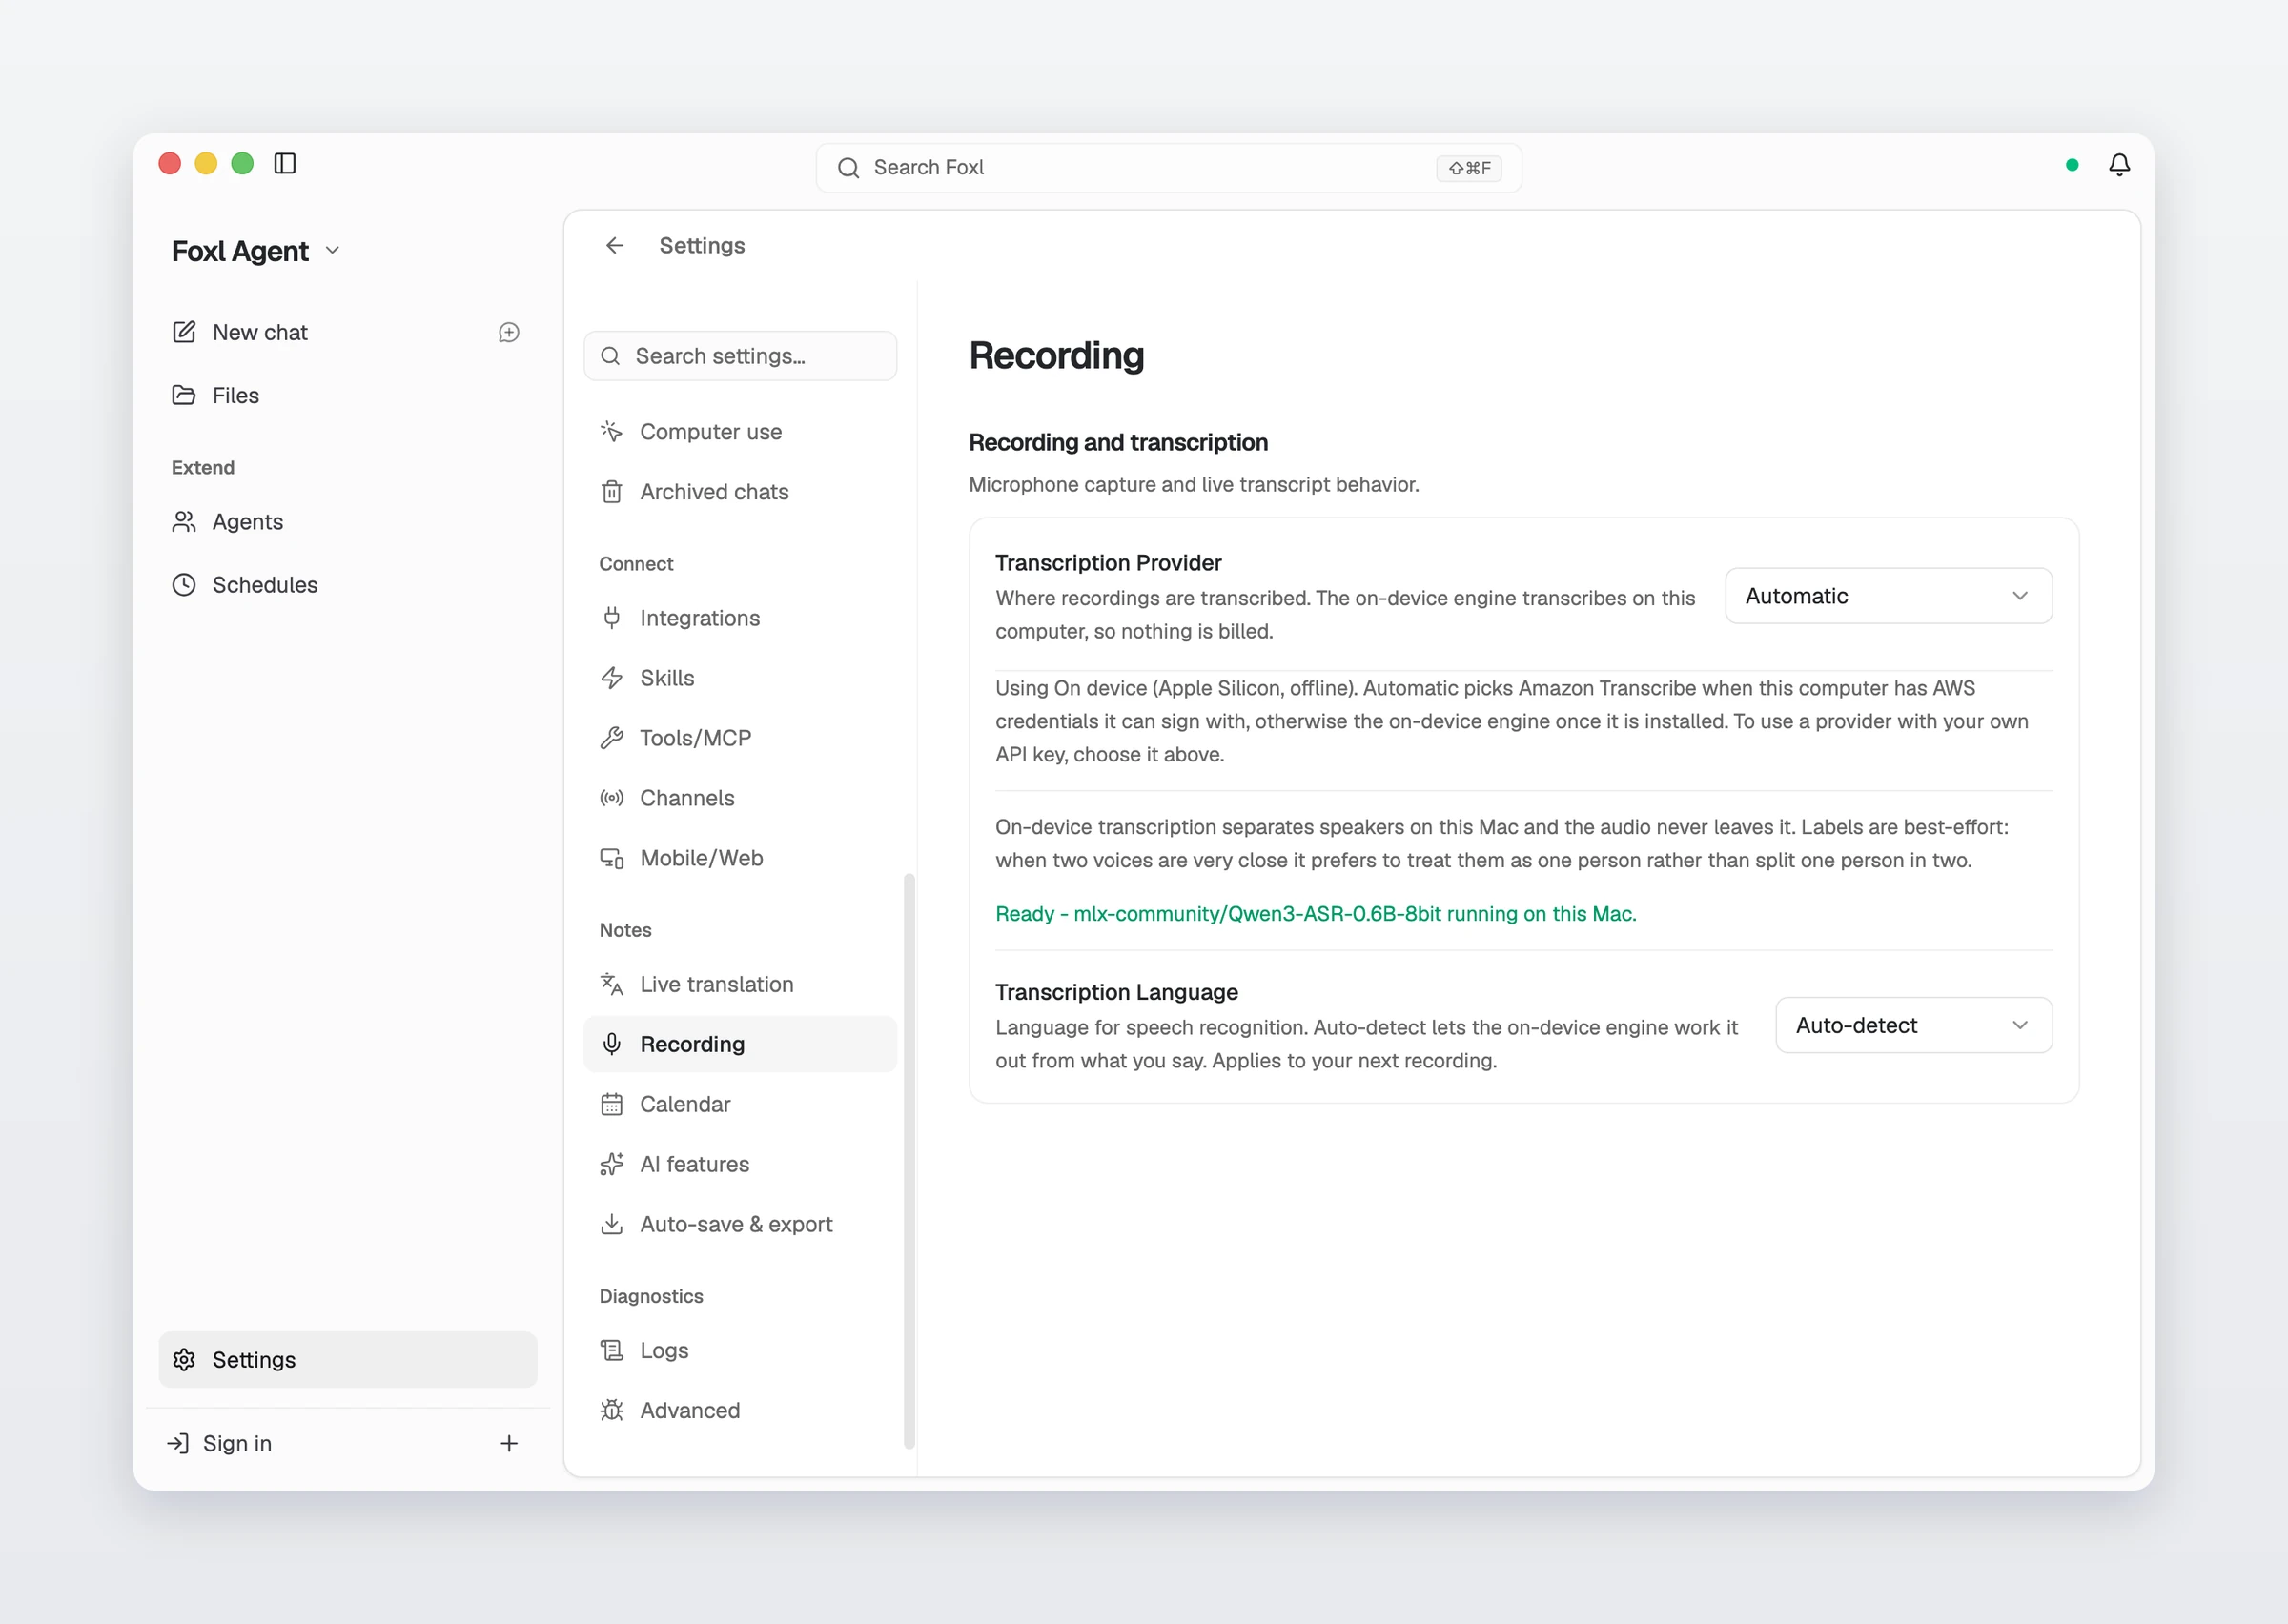2288x1624 pixels.
Task: Open Channels settings
Action: pos(740,798)
